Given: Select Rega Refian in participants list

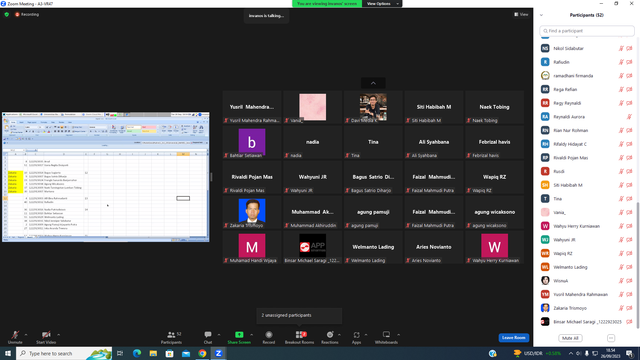Looking at the screenshot, I should (587, 89).
